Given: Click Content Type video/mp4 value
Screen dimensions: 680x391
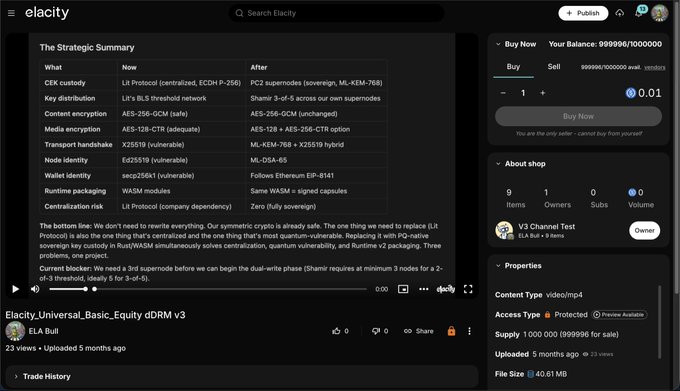Looking at the screenshot, I should (x=564, y=295).
